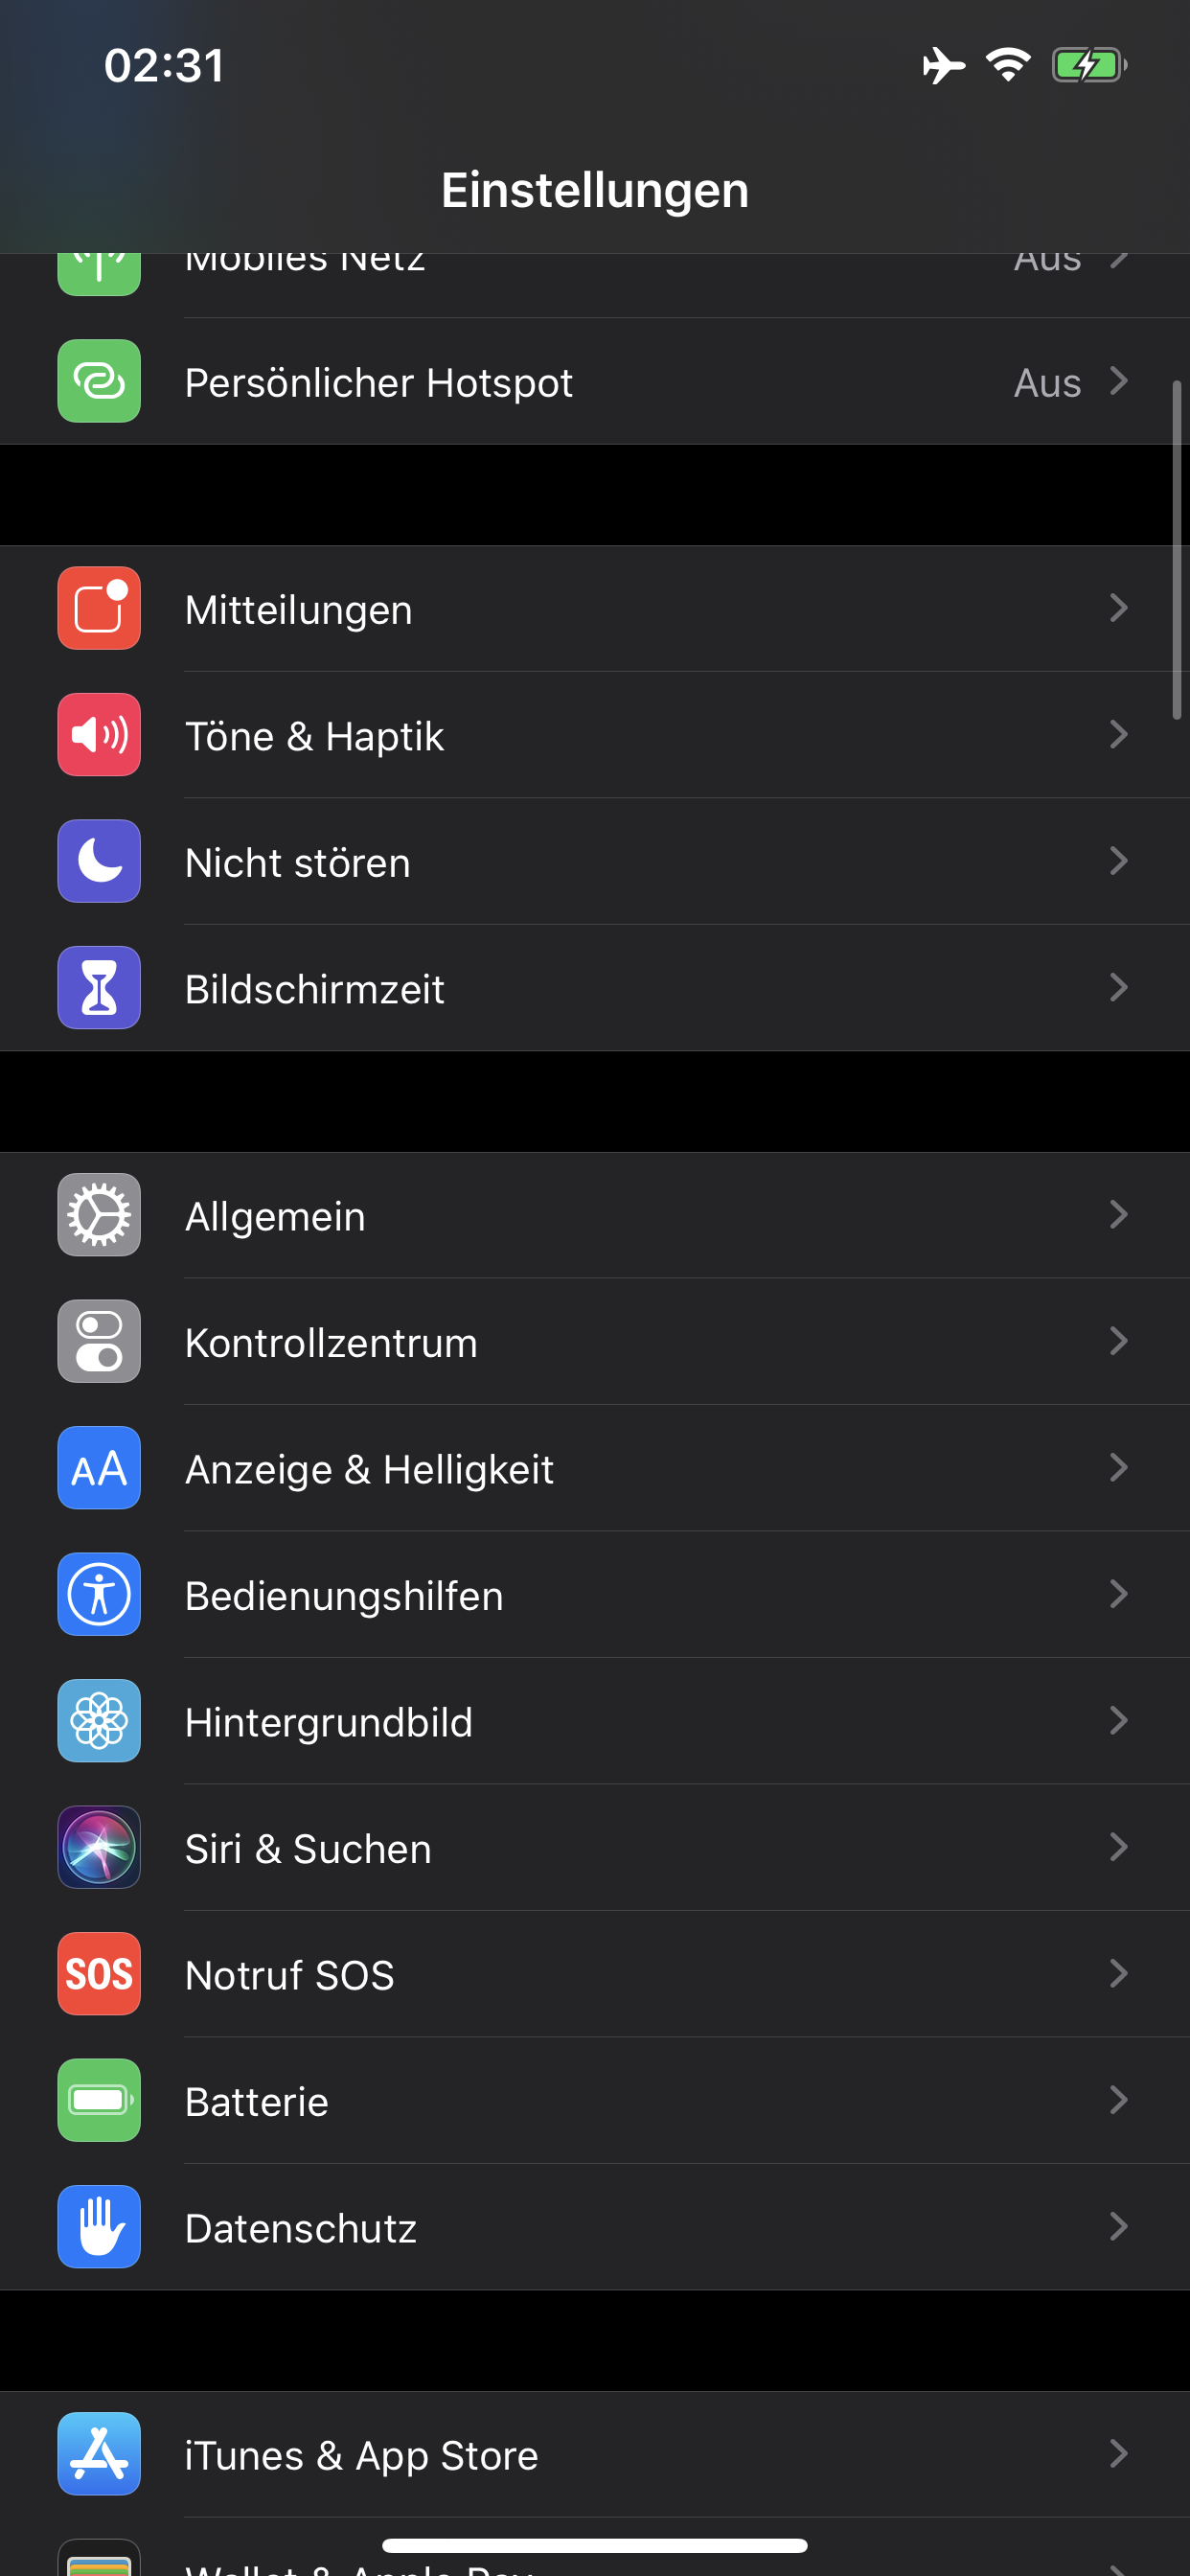Tap the Nicht stören moon icon

tap(99, 861)
